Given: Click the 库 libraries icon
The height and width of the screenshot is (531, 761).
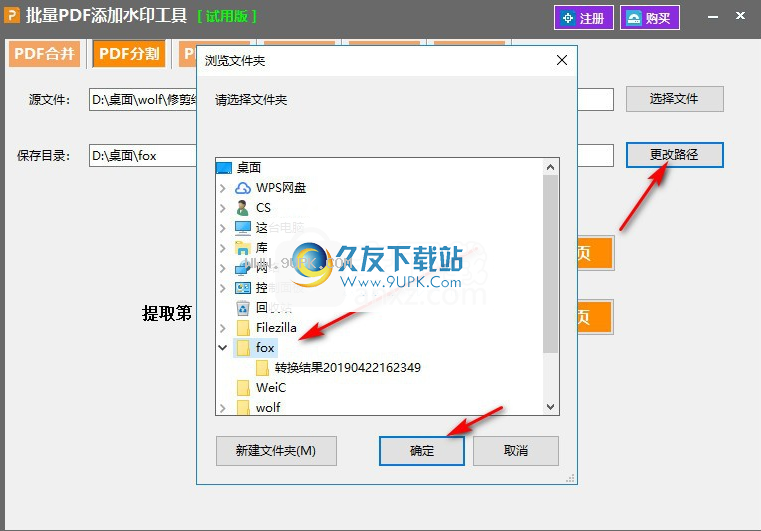Looking at the screenshot, I should pyautogui.click(x=243, y=248).
